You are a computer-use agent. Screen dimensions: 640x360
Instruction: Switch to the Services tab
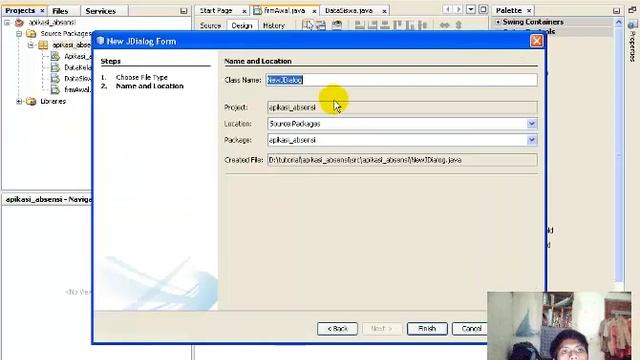pyautogui.click(x=100, y=11)
